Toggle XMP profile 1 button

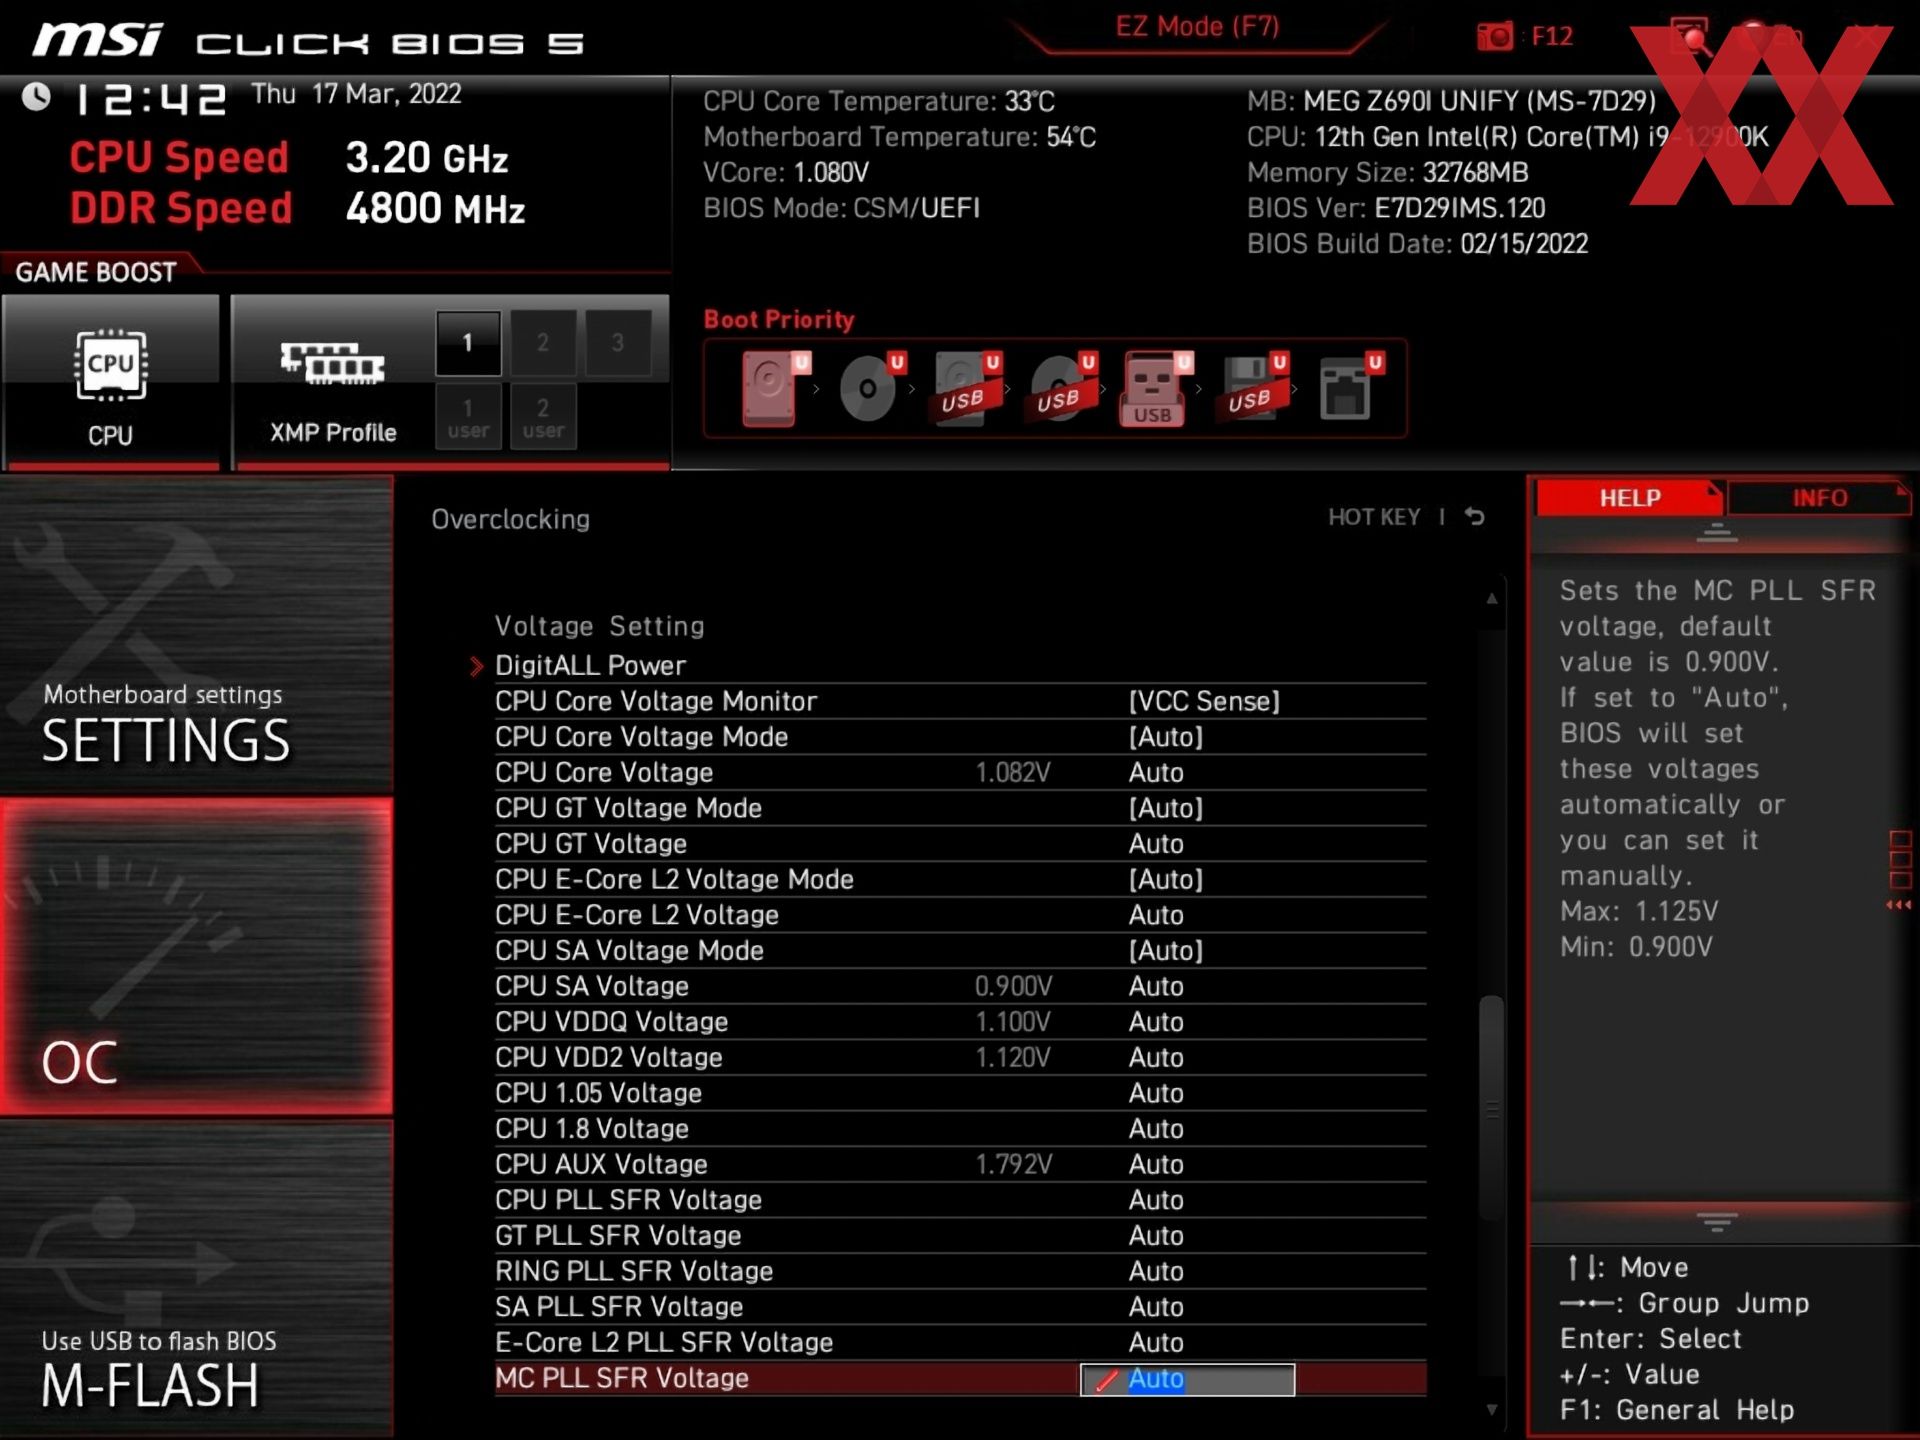coord(468,342)
